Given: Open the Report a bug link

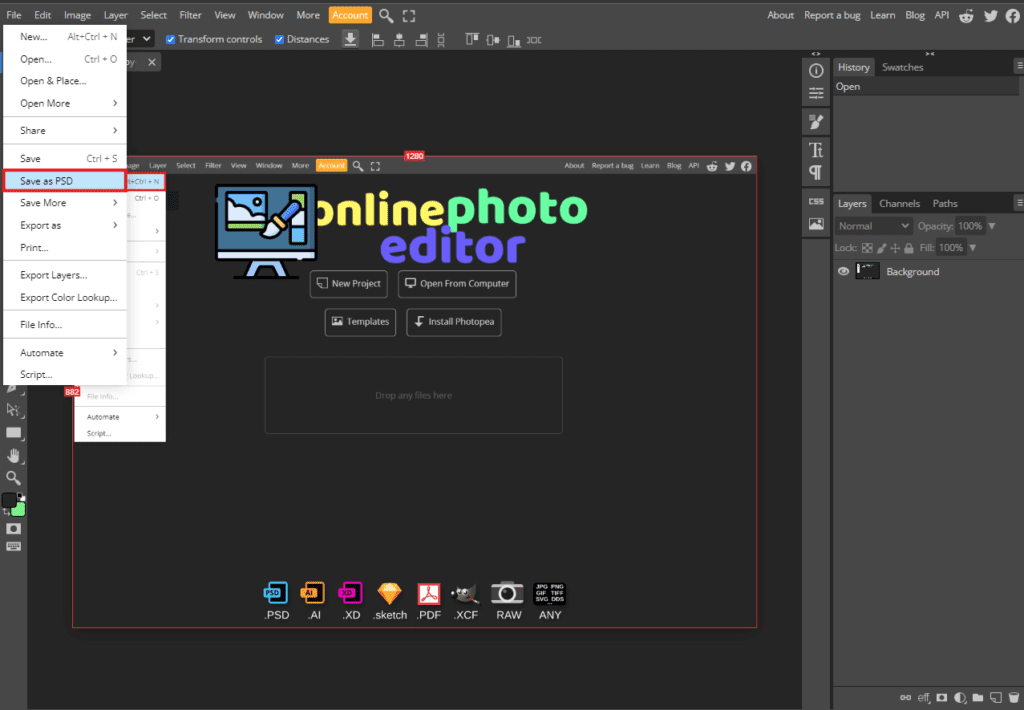Looking at the screenshot, I should pos(831,15).
